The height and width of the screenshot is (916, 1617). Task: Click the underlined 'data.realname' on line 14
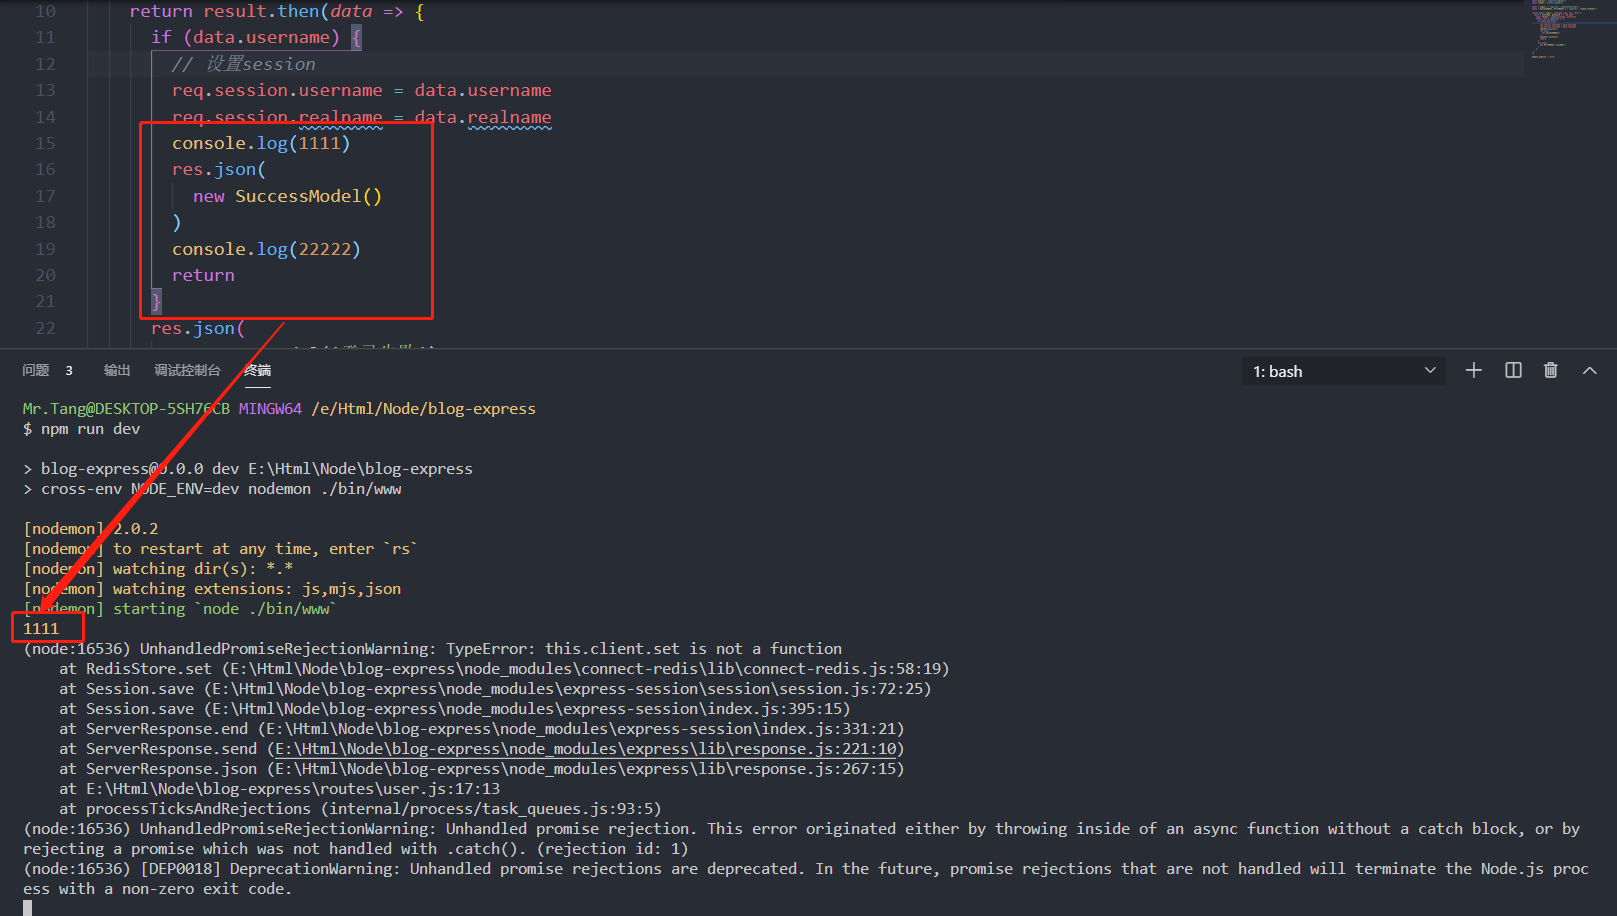pyautogui.click(x=483, y=117)
